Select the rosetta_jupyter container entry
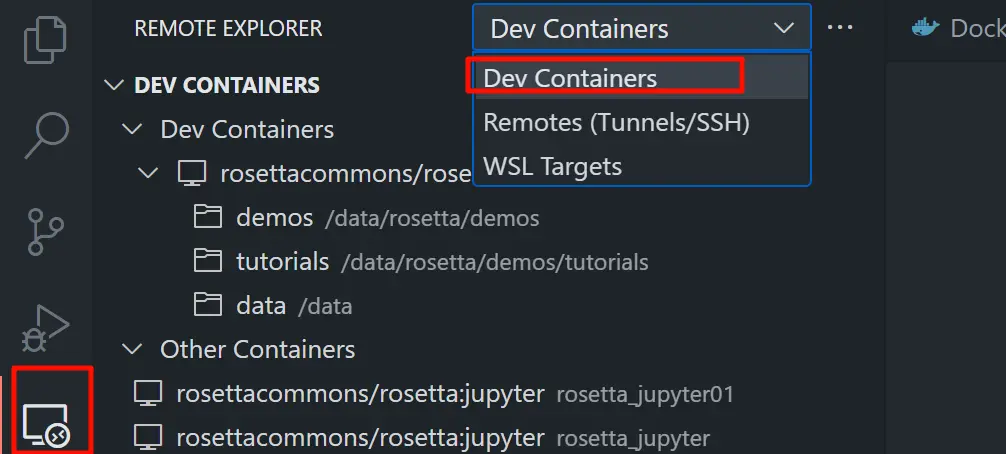 coord(422,438)
